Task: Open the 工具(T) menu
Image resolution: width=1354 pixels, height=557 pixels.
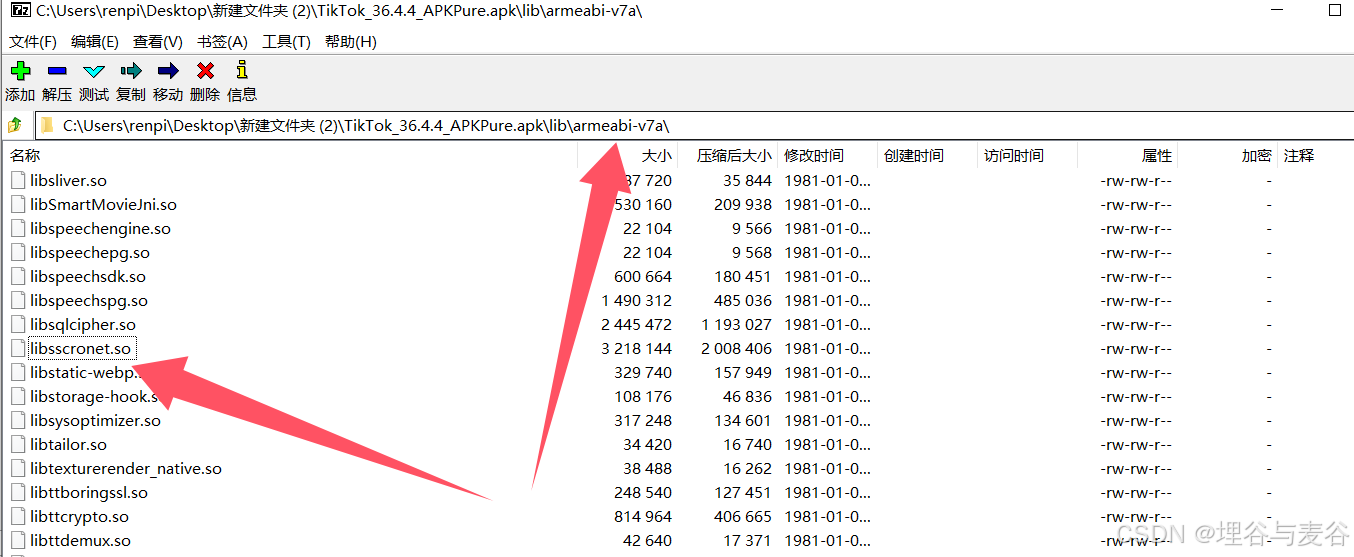Action: (286, 41)
